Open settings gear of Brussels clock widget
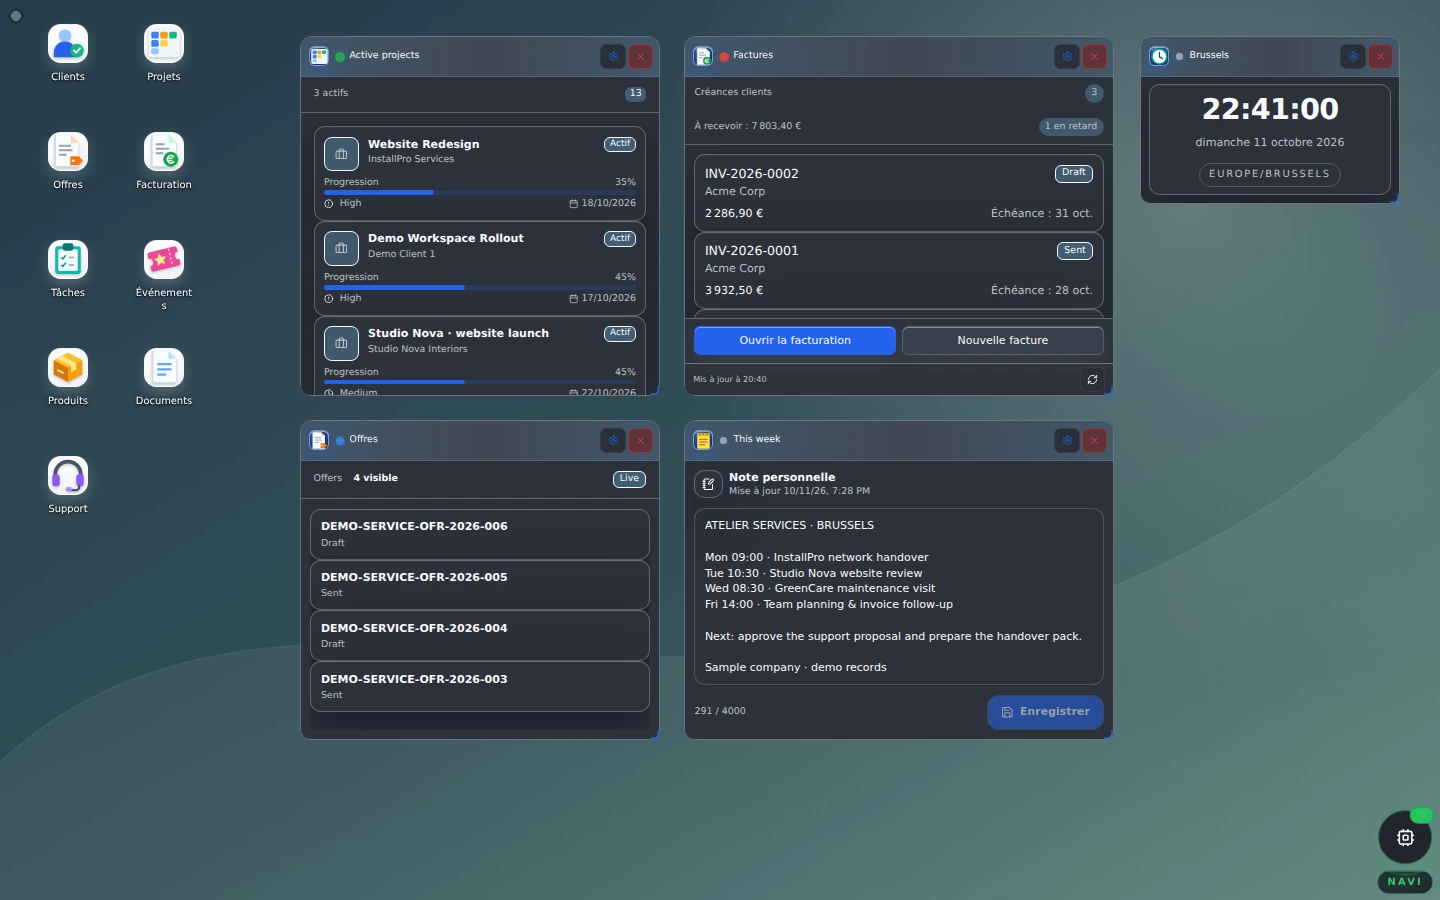1440x900 pixels. (x=1353, y=57)
